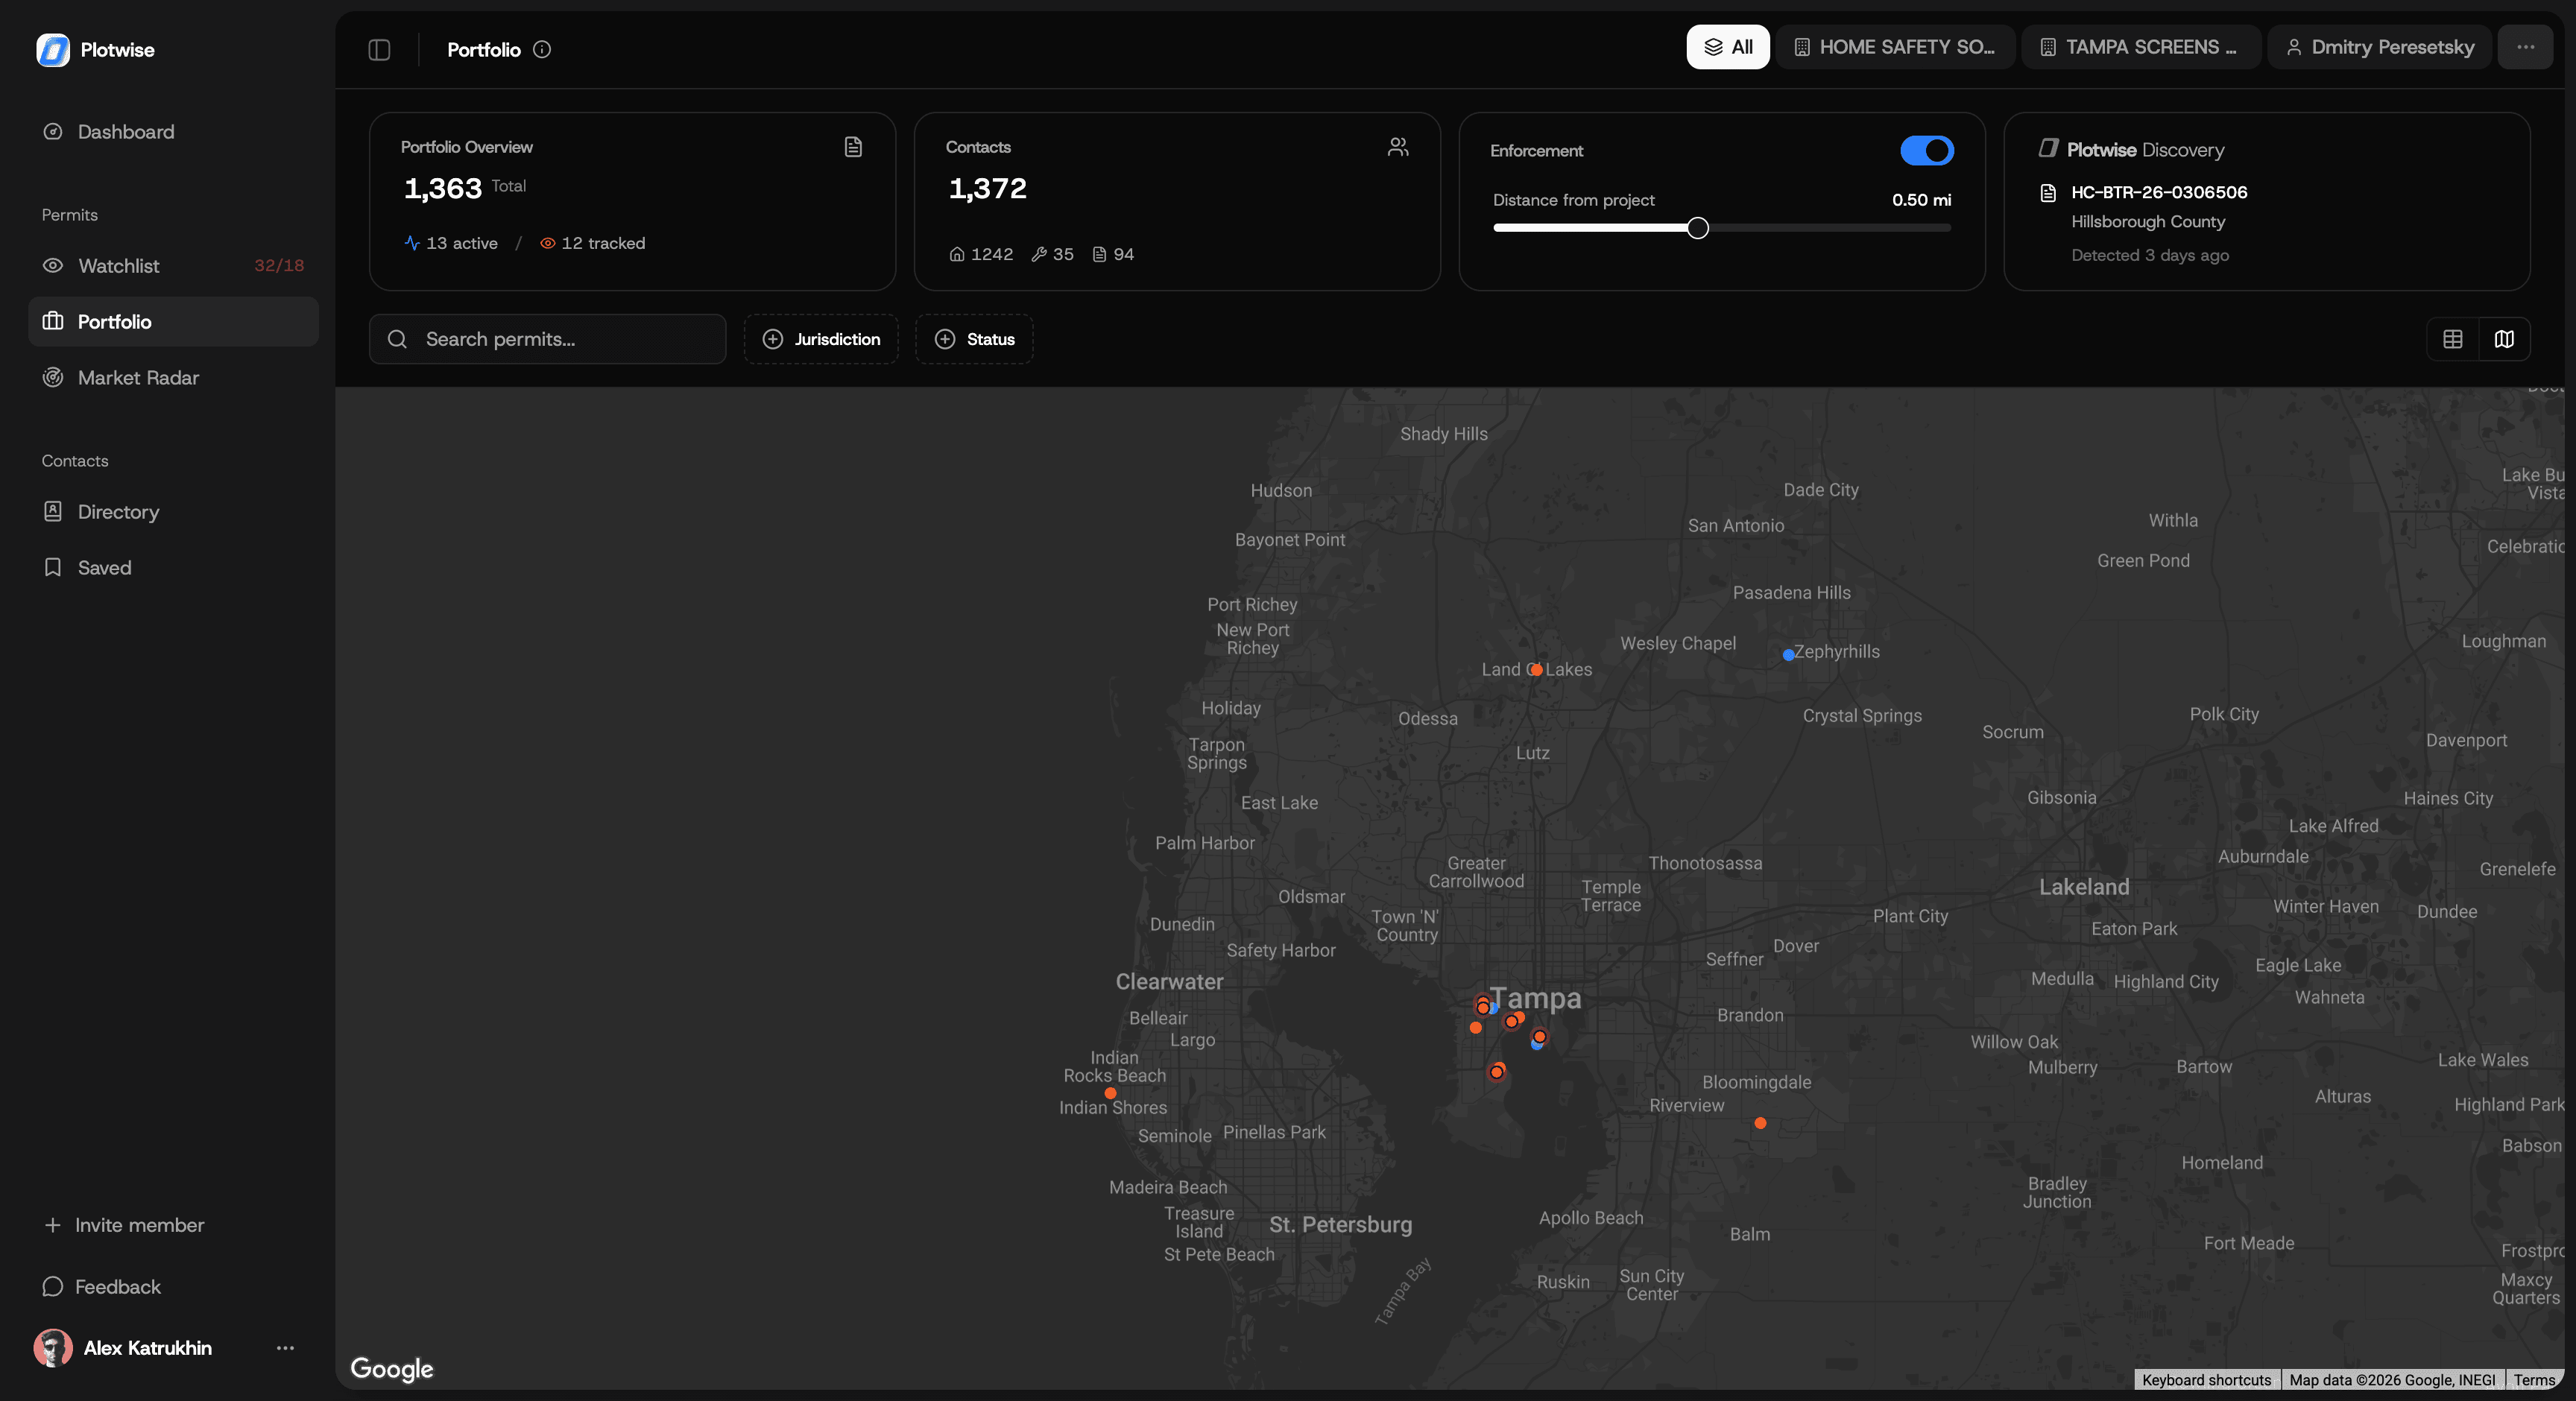Open the three-dot menu in the top right

(2526, 46)
